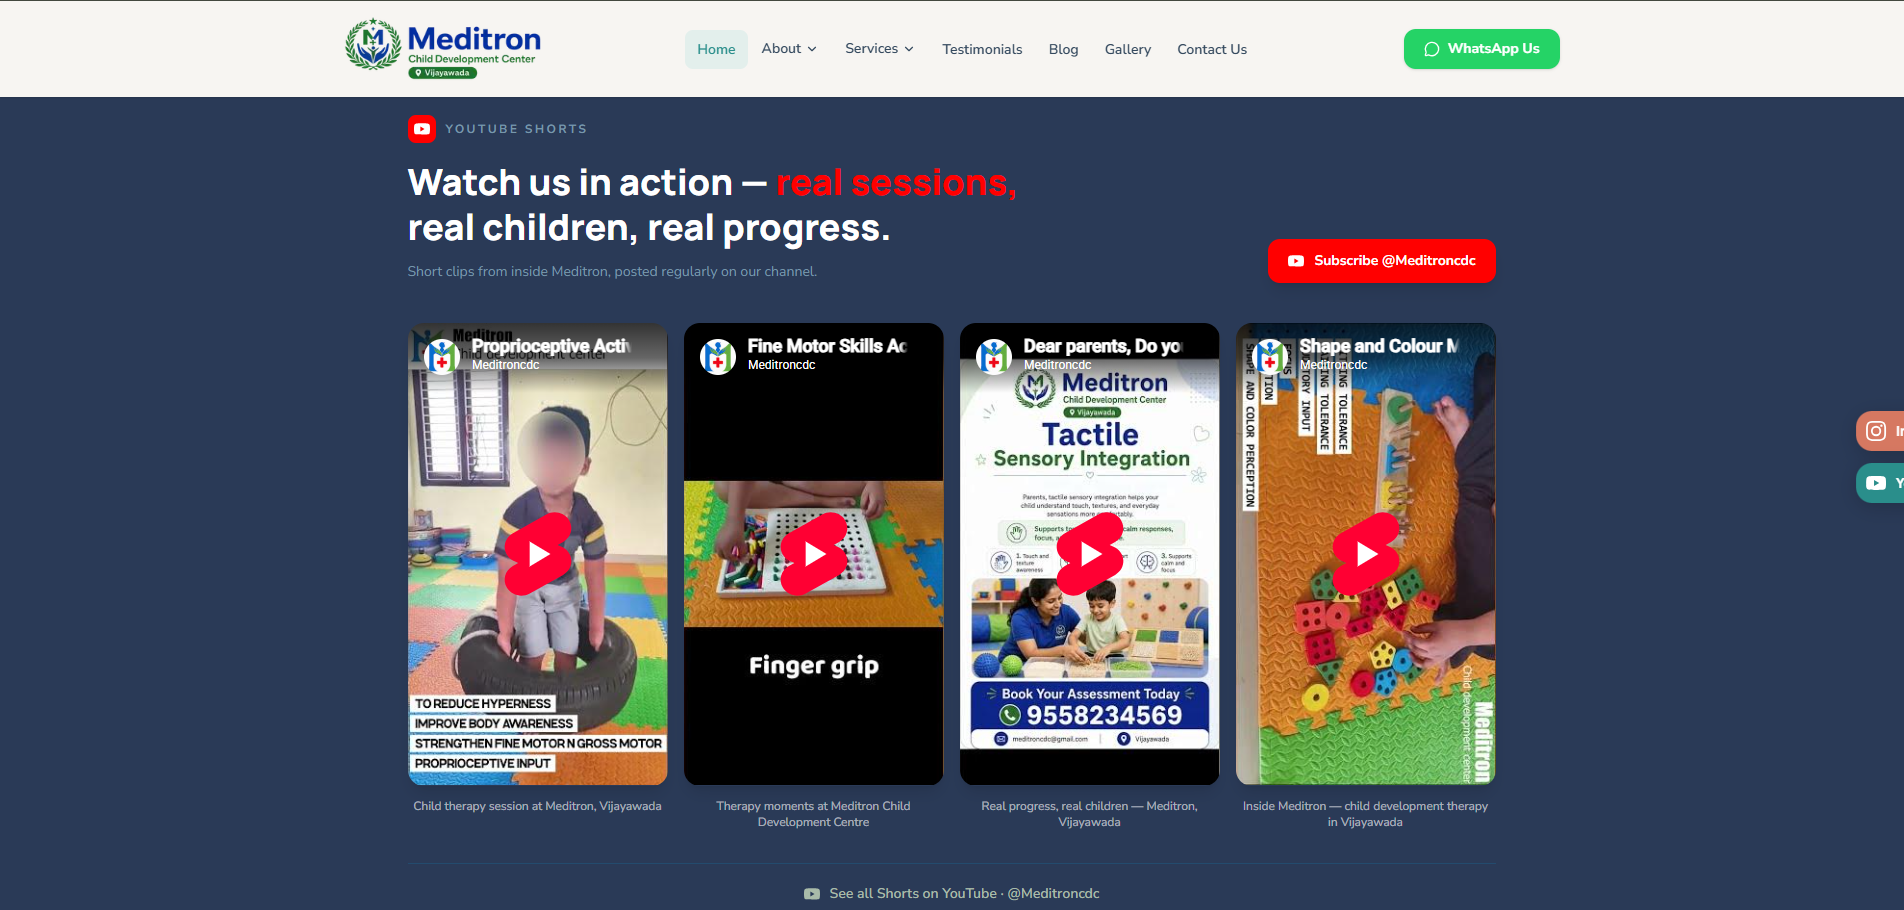Screen dimensions: 1904x910
Task: Click Subscribe @Meditroncdc button
Action: (1381, 261)
